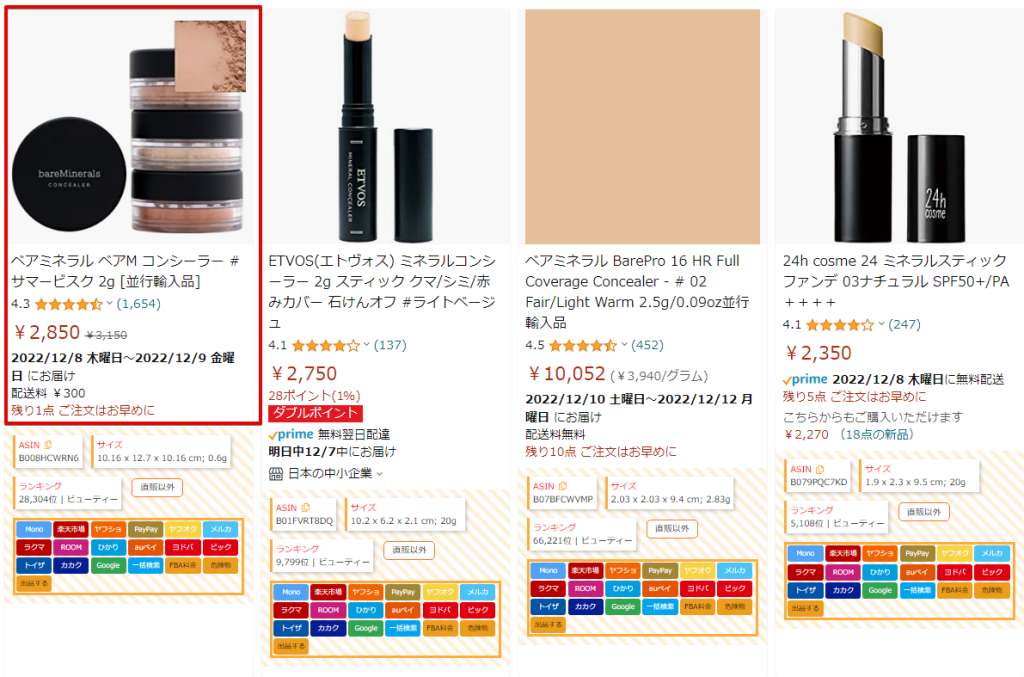
Task: Open rating breakdown chevron for 24h cosme
Action: pyautogui.click(x=882, y=324)
